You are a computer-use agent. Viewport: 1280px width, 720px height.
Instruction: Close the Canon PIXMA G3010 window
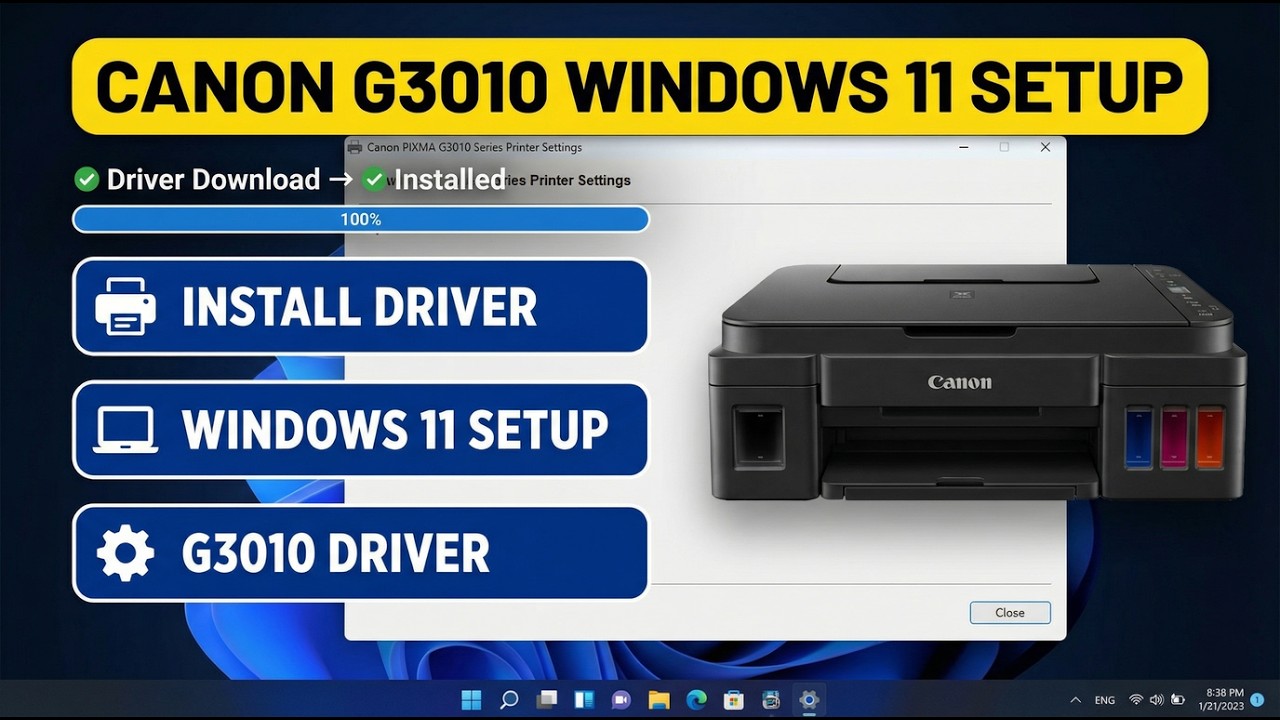click(x=1045, y=147)
